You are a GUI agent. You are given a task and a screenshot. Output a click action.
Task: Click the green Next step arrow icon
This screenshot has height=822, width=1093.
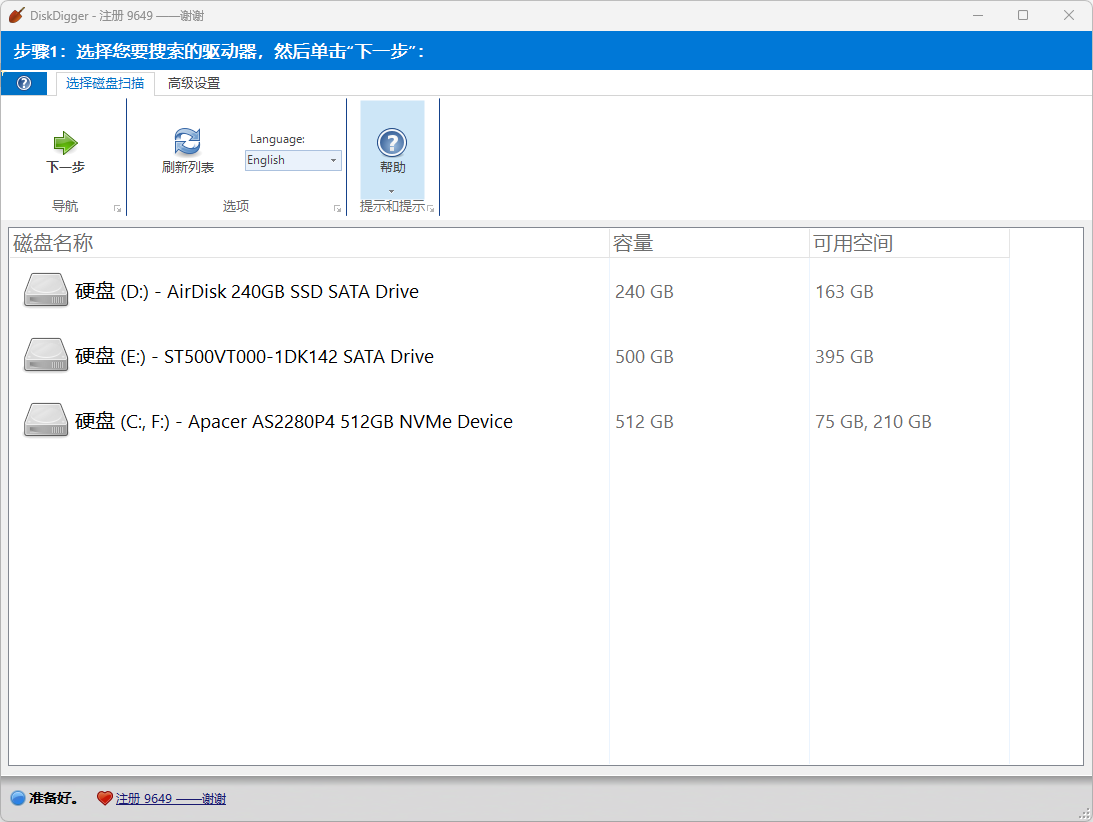click(x=66, y=143)
